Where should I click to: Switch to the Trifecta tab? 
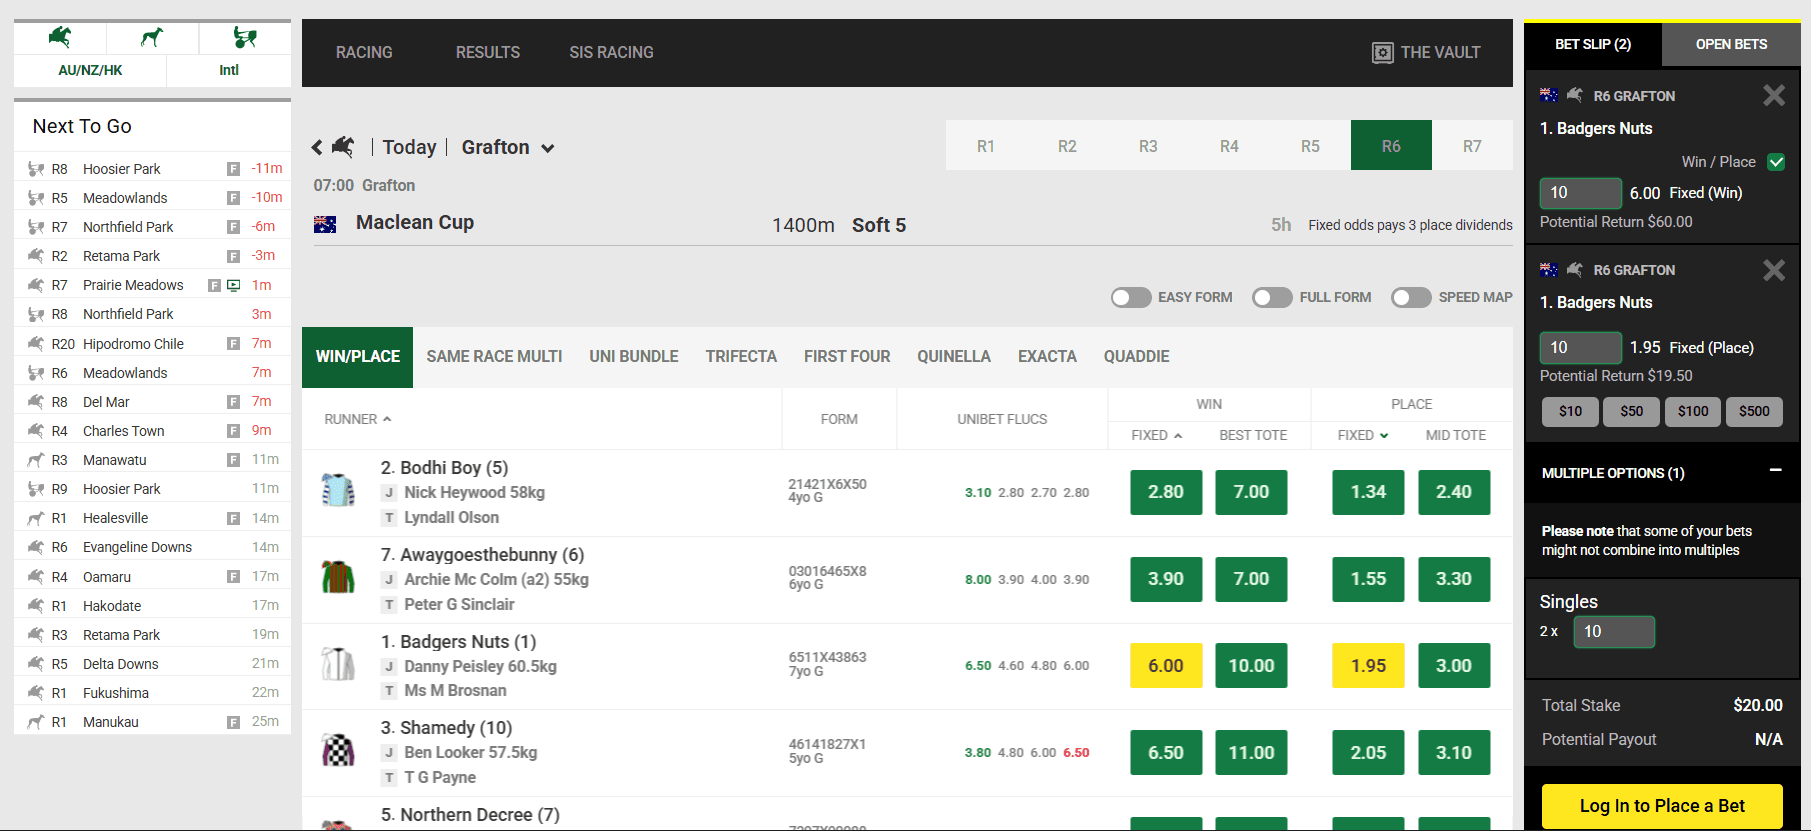tap(741, 357)
